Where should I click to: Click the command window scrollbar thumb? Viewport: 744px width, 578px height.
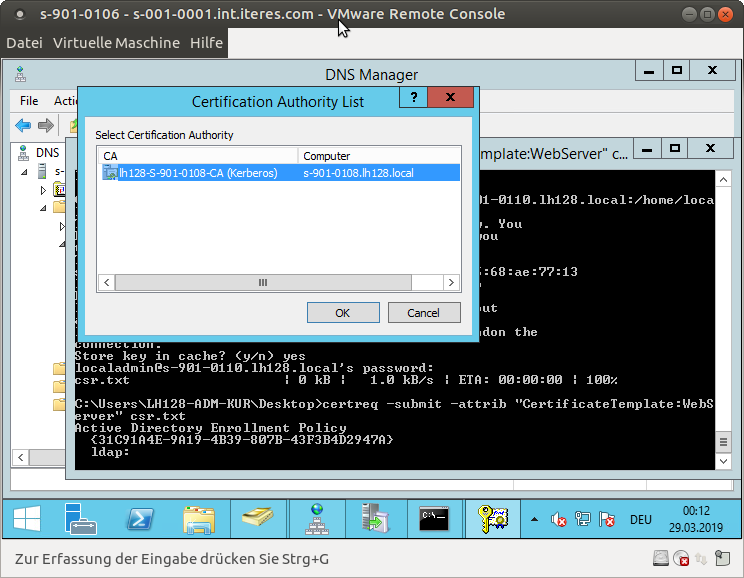723,442
